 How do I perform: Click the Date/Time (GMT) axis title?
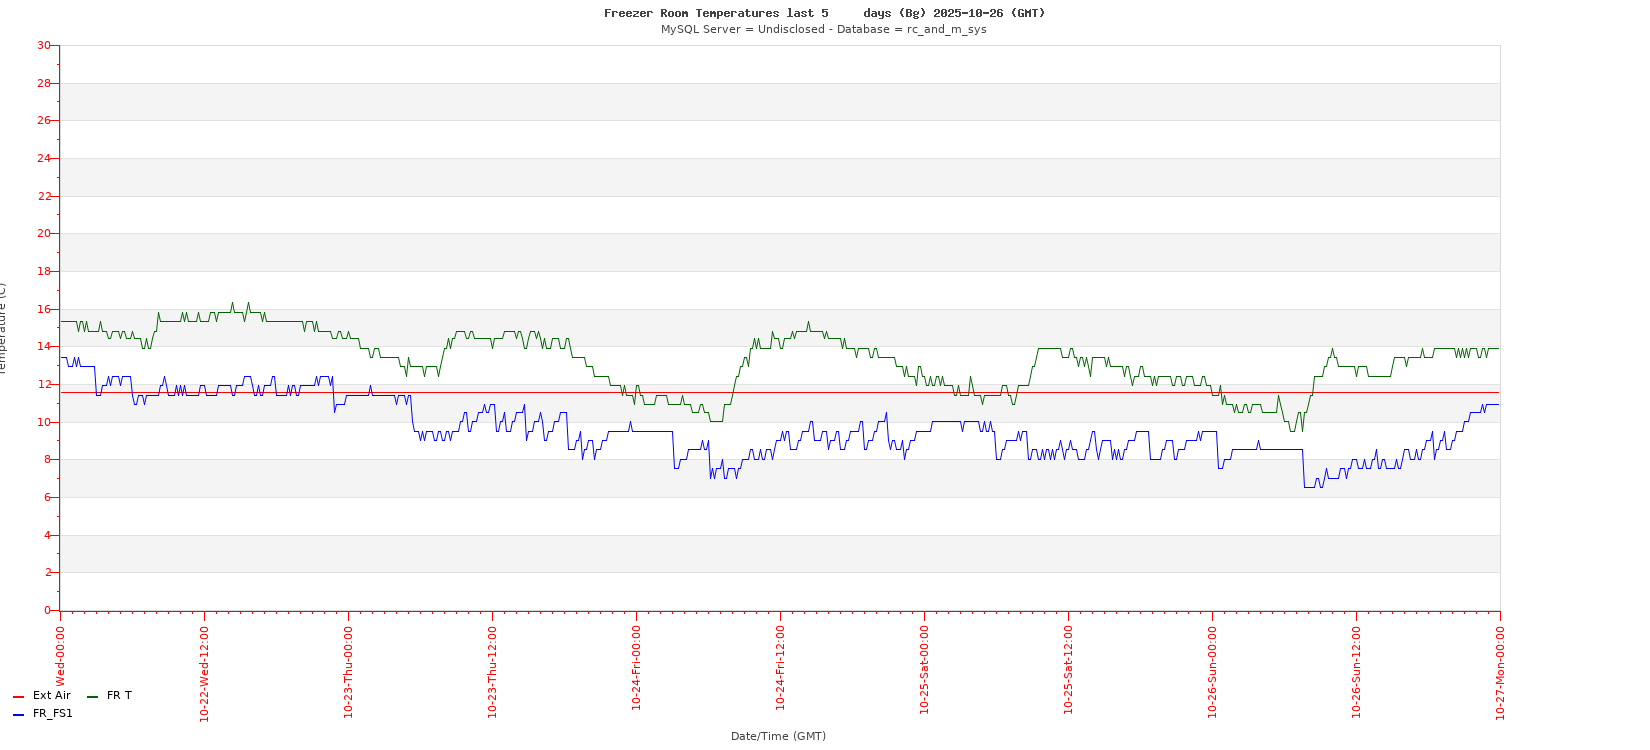778,736
